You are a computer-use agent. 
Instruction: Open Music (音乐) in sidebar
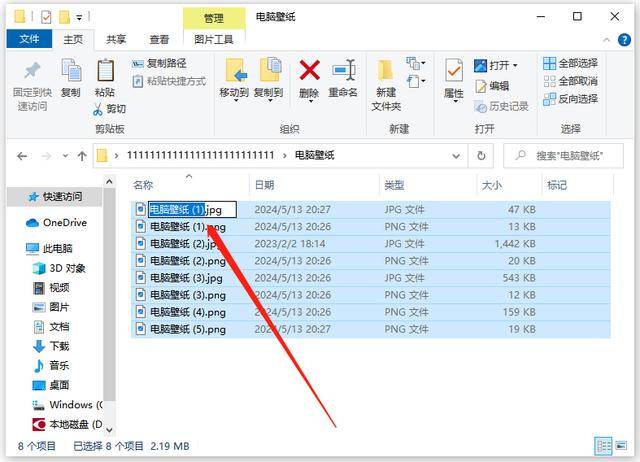pos(51,366)
